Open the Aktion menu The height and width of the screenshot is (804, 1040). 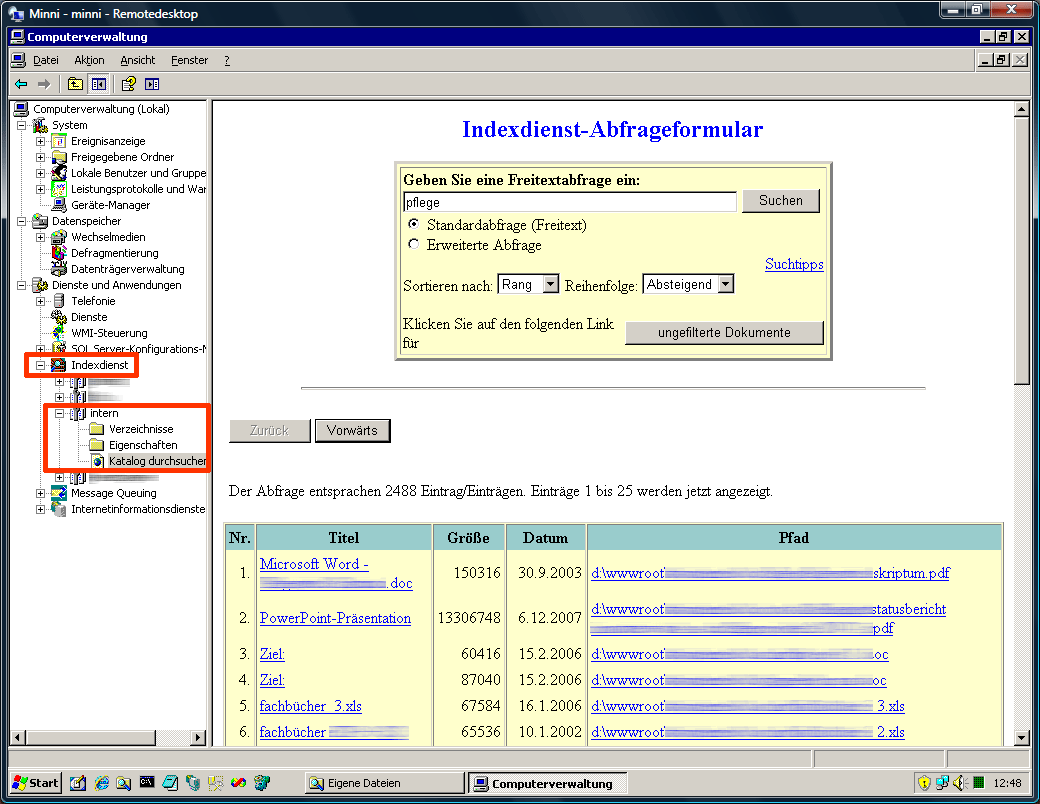(x=89, y=60)
